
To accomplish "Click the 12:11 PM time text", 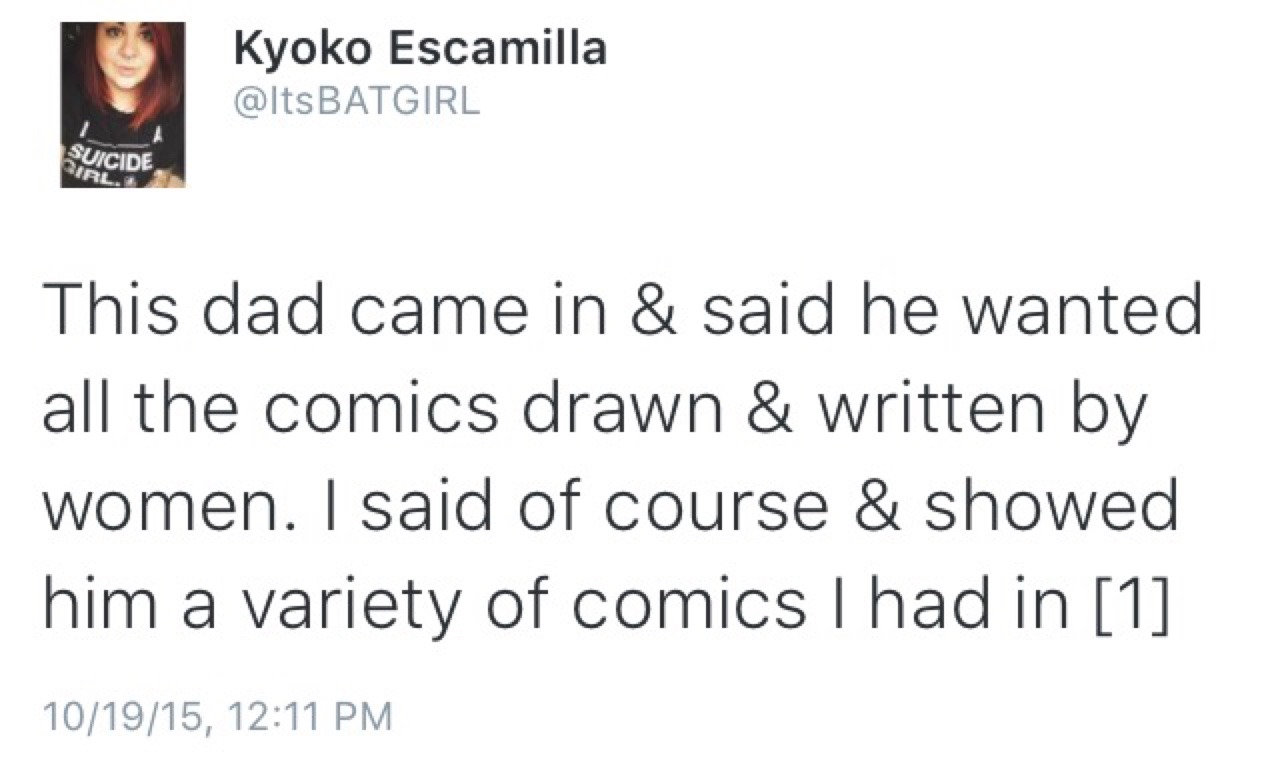I will pyautogui.click(x=309, y=717).
